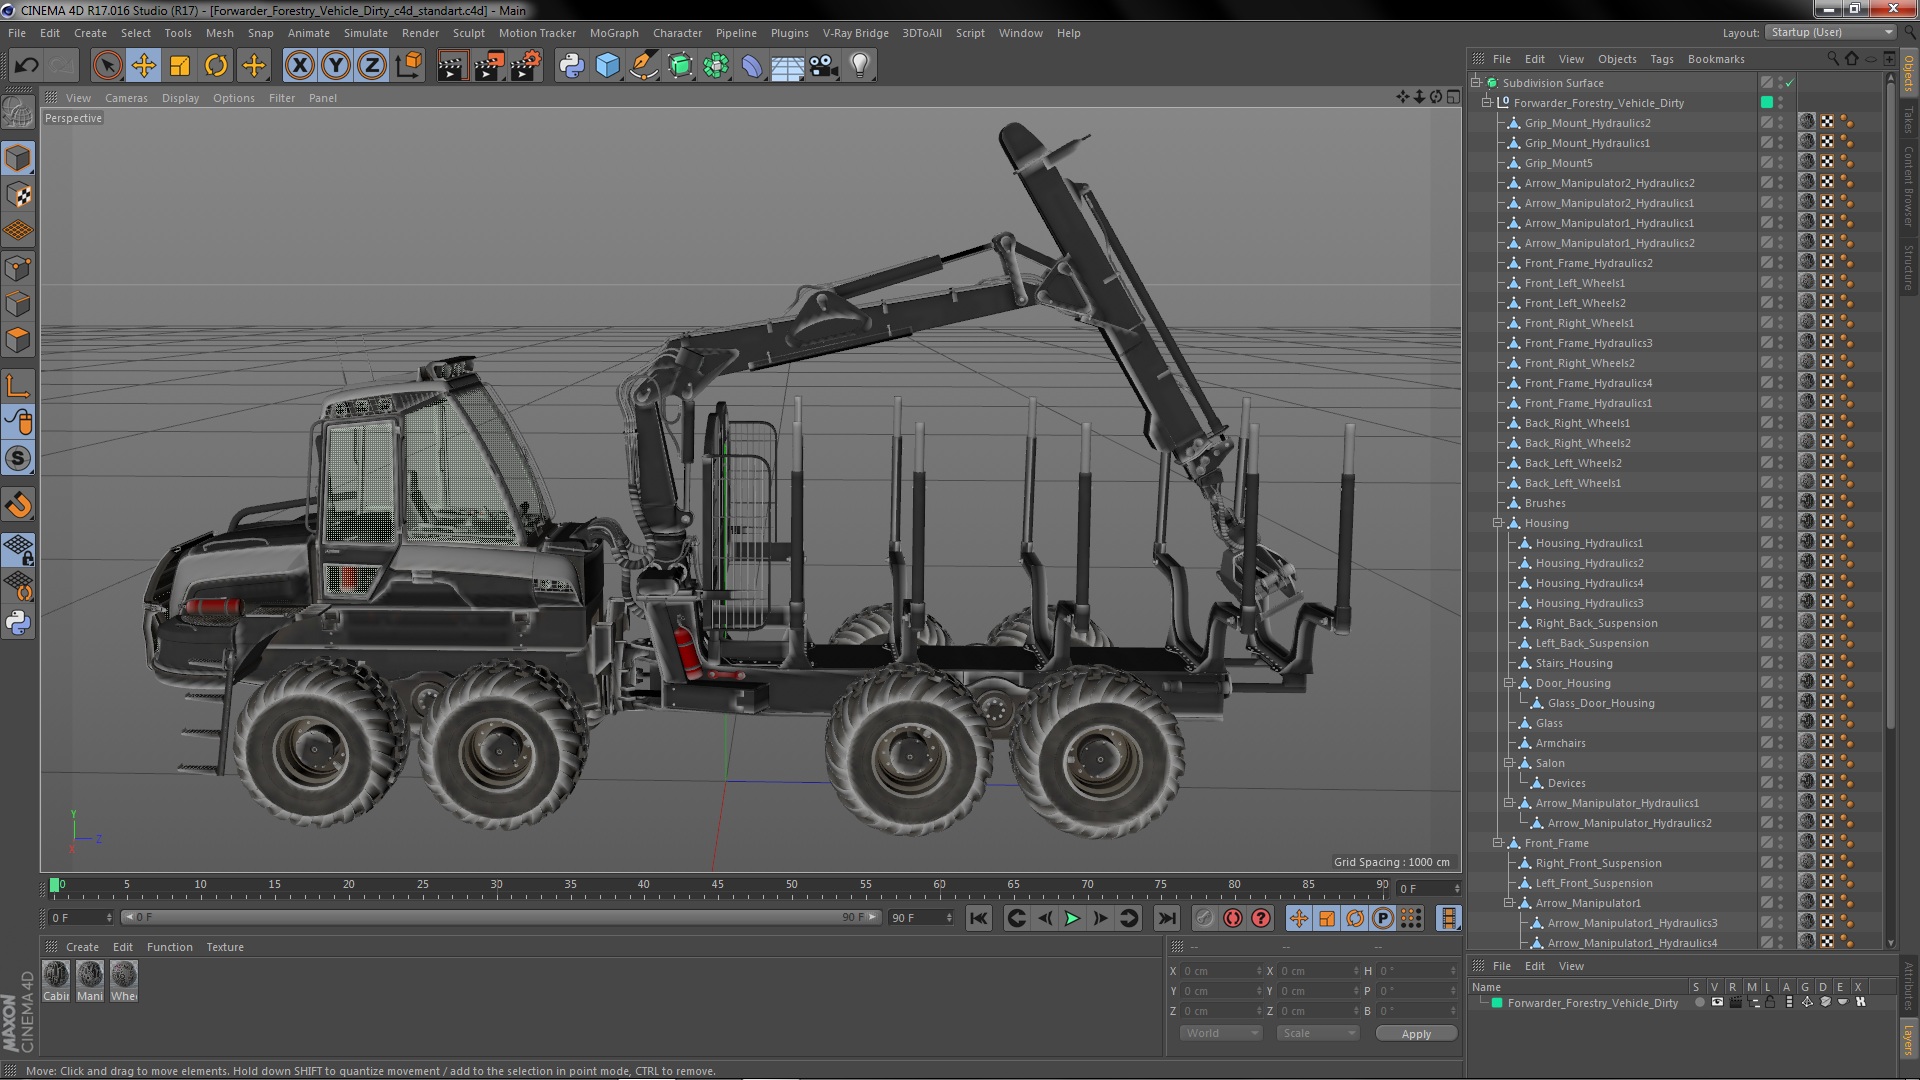
Task: Add a Cube primitive object
Action: (x=607, y=66)
